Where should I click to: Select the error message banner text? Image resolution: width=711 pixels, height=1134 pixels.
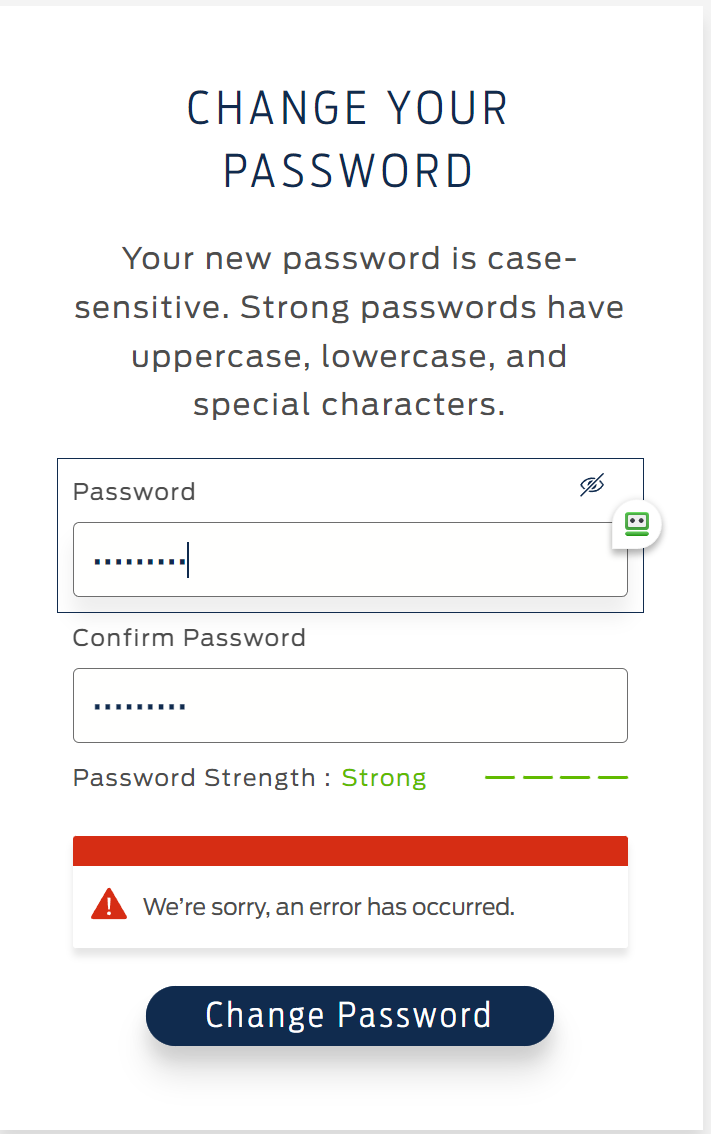pyautogui.click(x=330, y=906)
